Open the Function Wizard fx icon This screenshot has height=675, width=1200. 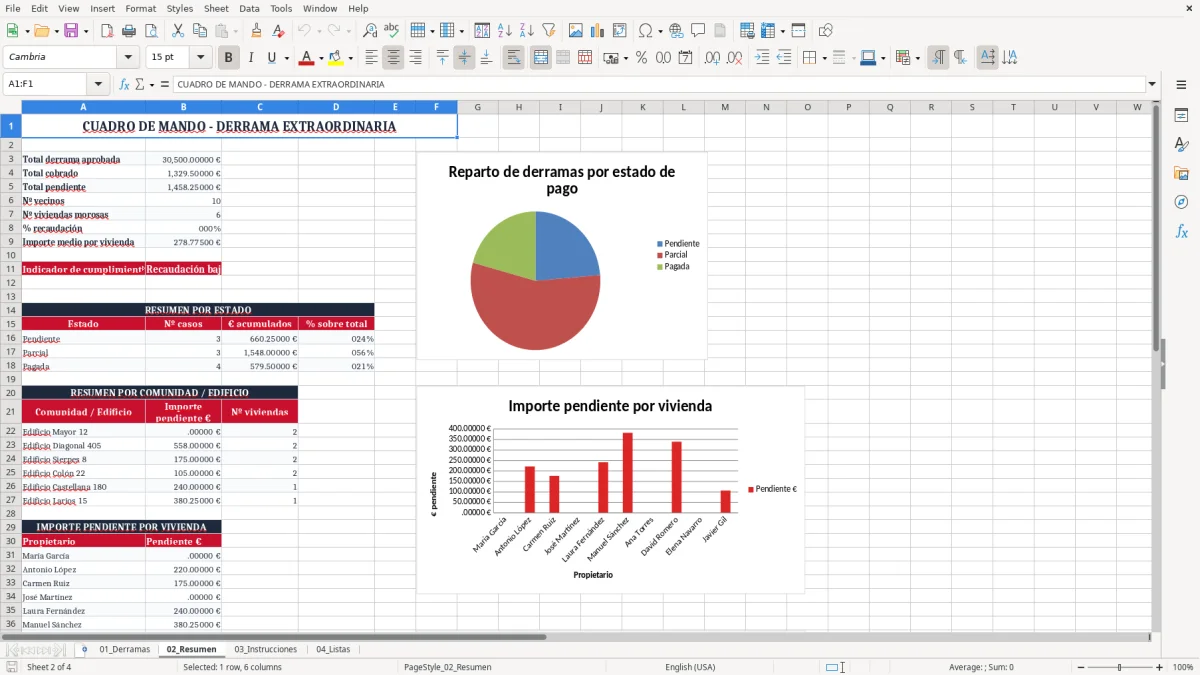click(124, 84)
